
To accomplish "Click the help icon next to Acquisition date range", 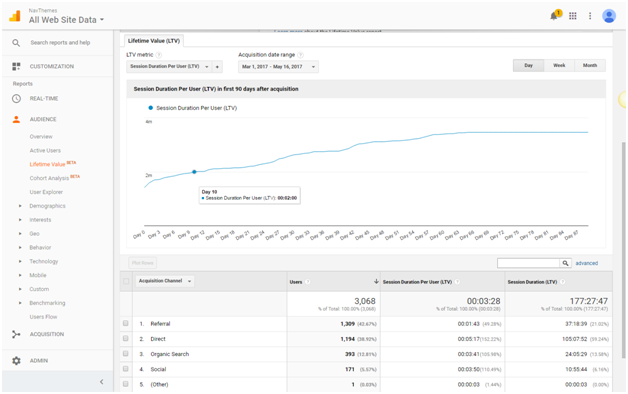I will 300,55.
